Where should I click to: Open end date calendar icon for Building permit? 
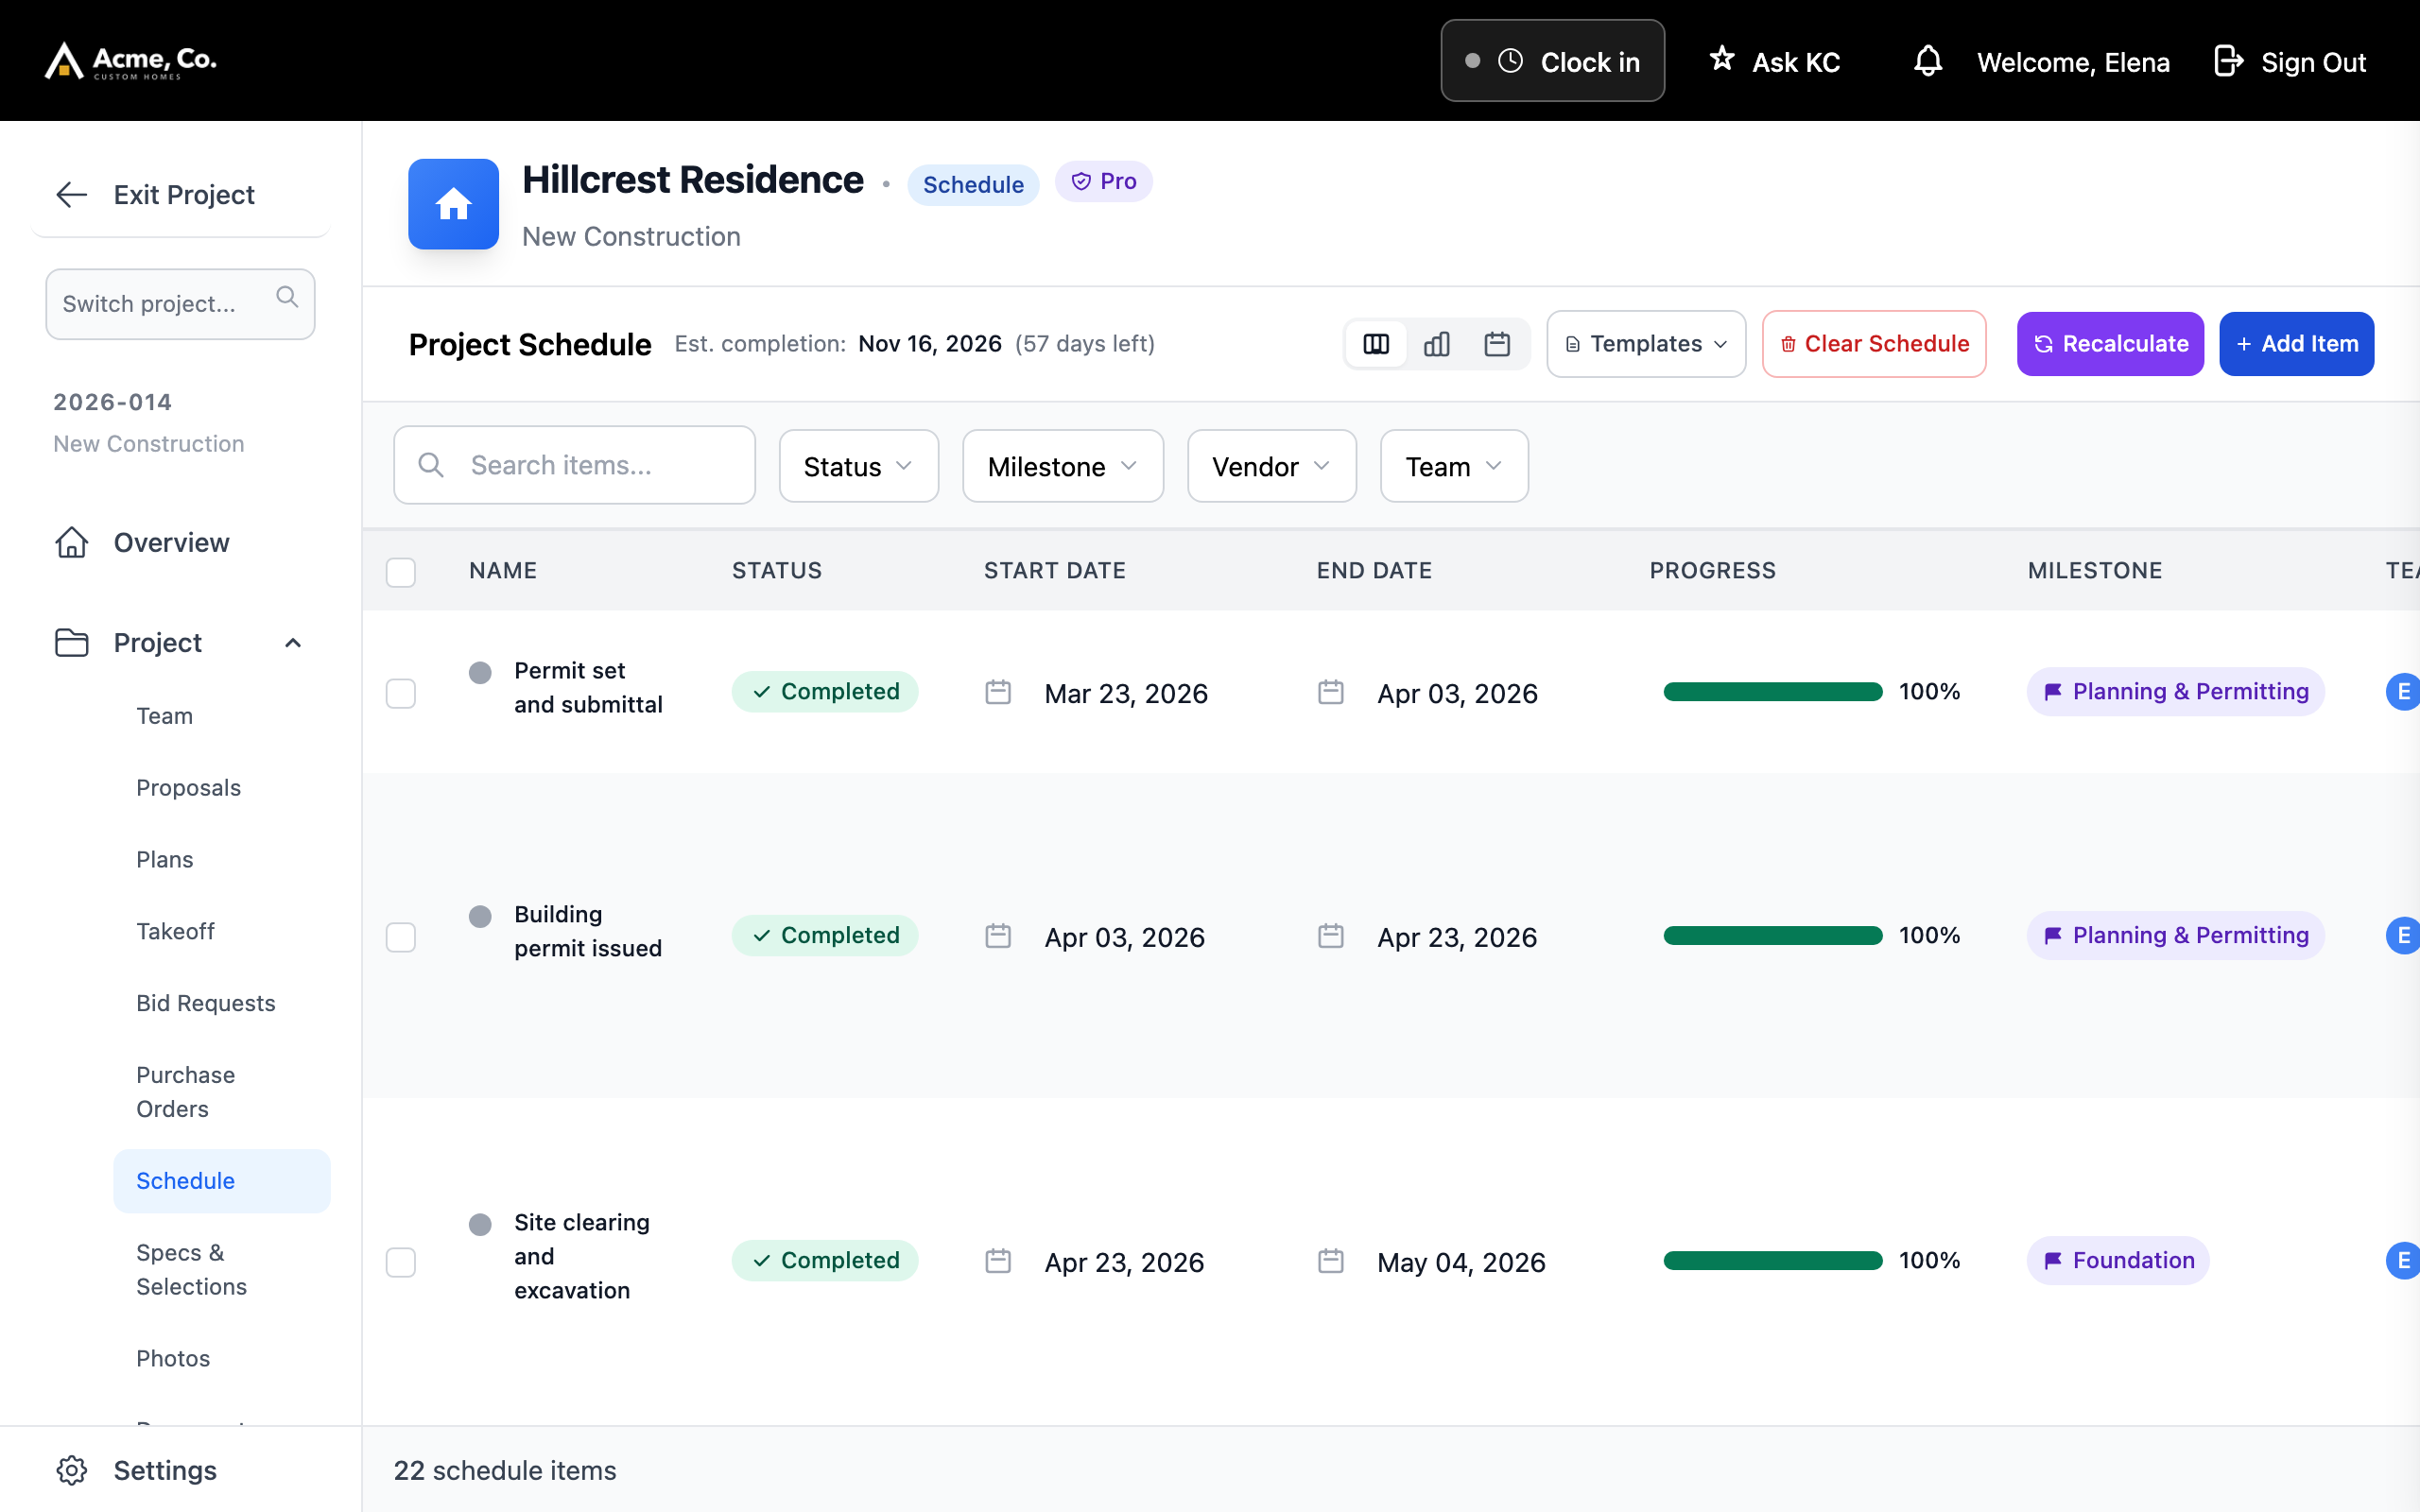click(x=1331, y=936)
